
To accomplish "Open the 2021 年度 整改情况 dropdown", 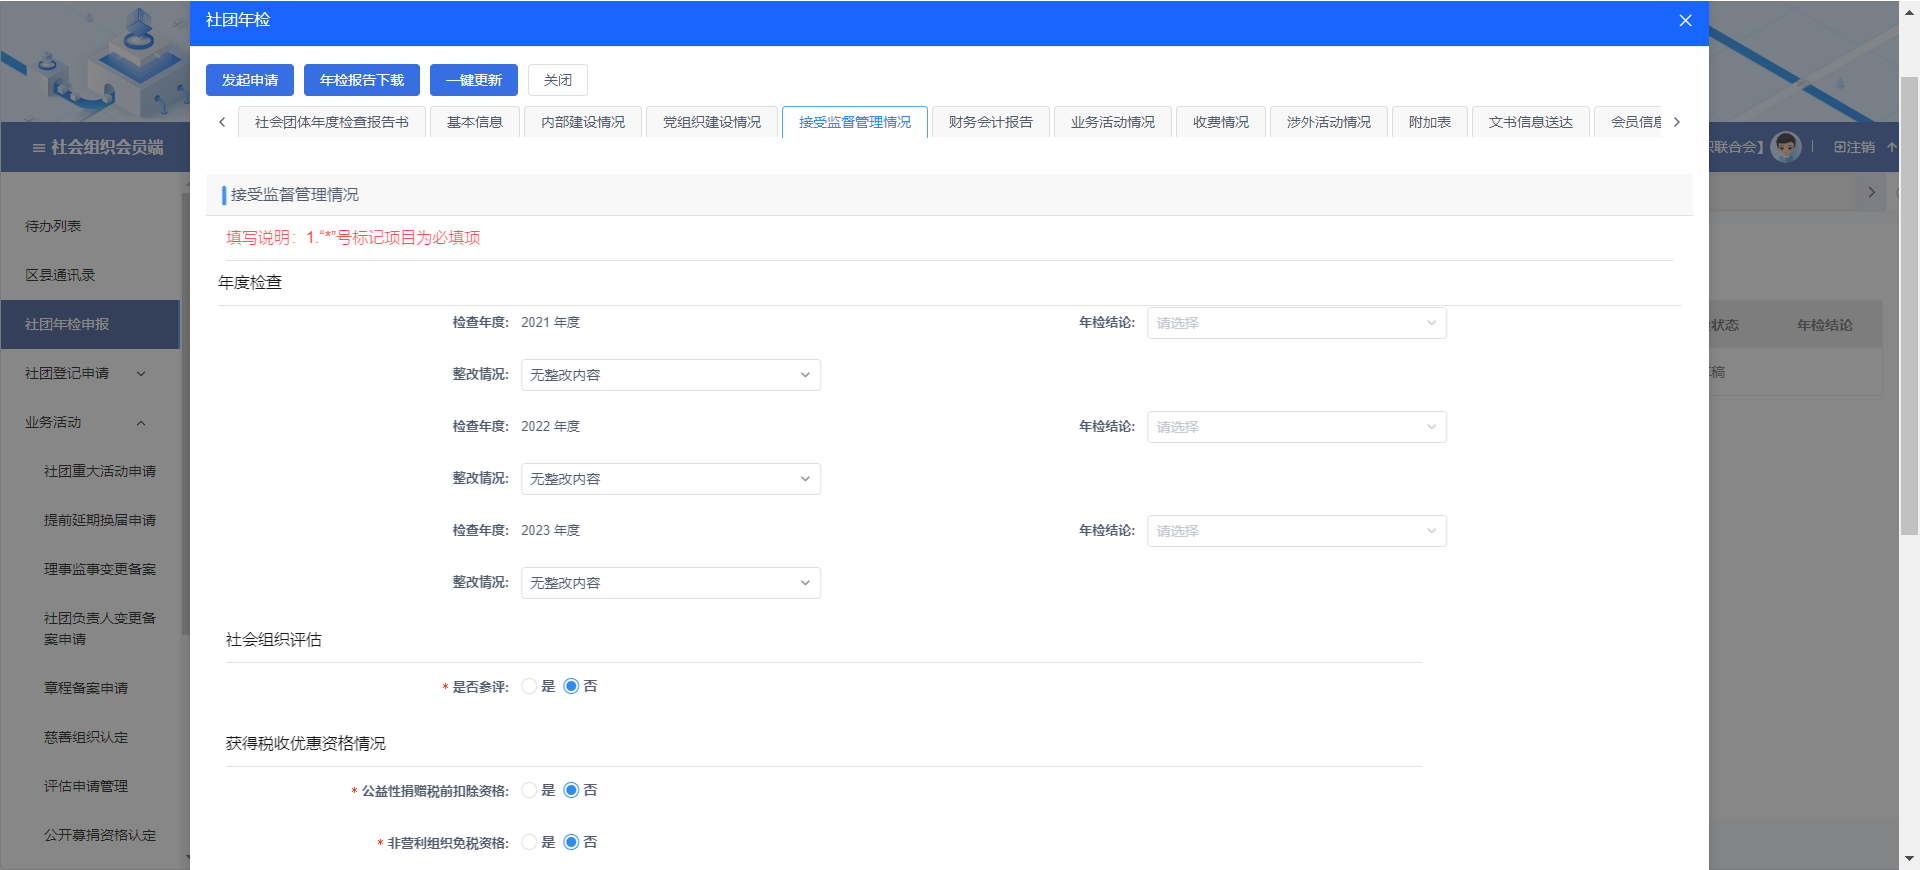I will tap(670, 375).
